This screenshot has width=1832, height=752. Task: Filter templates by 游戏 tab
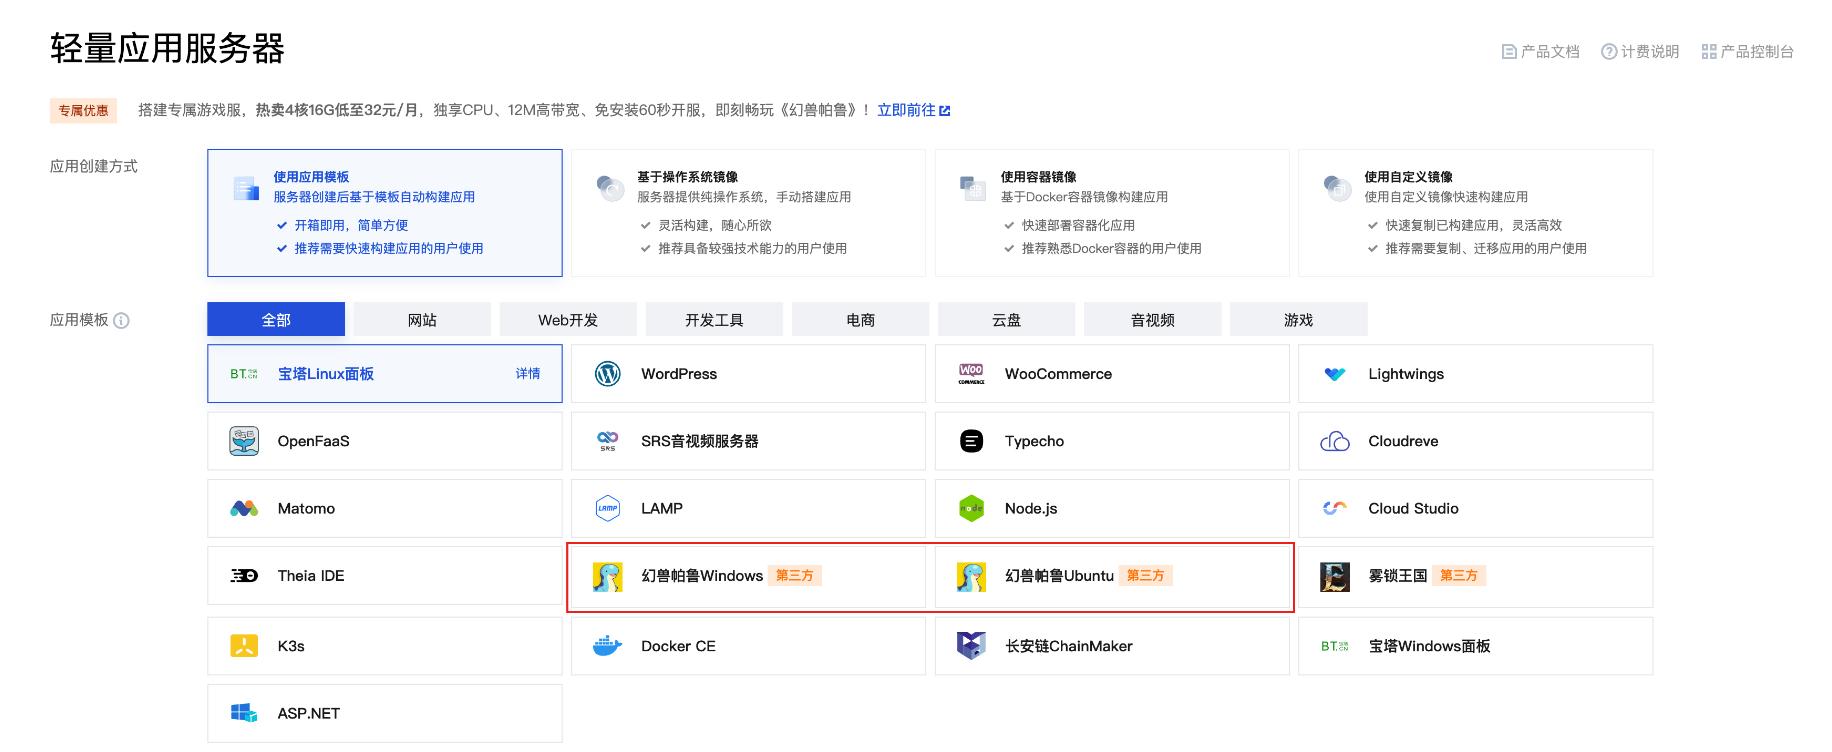pyautogui.click(x=1299, y=320)
